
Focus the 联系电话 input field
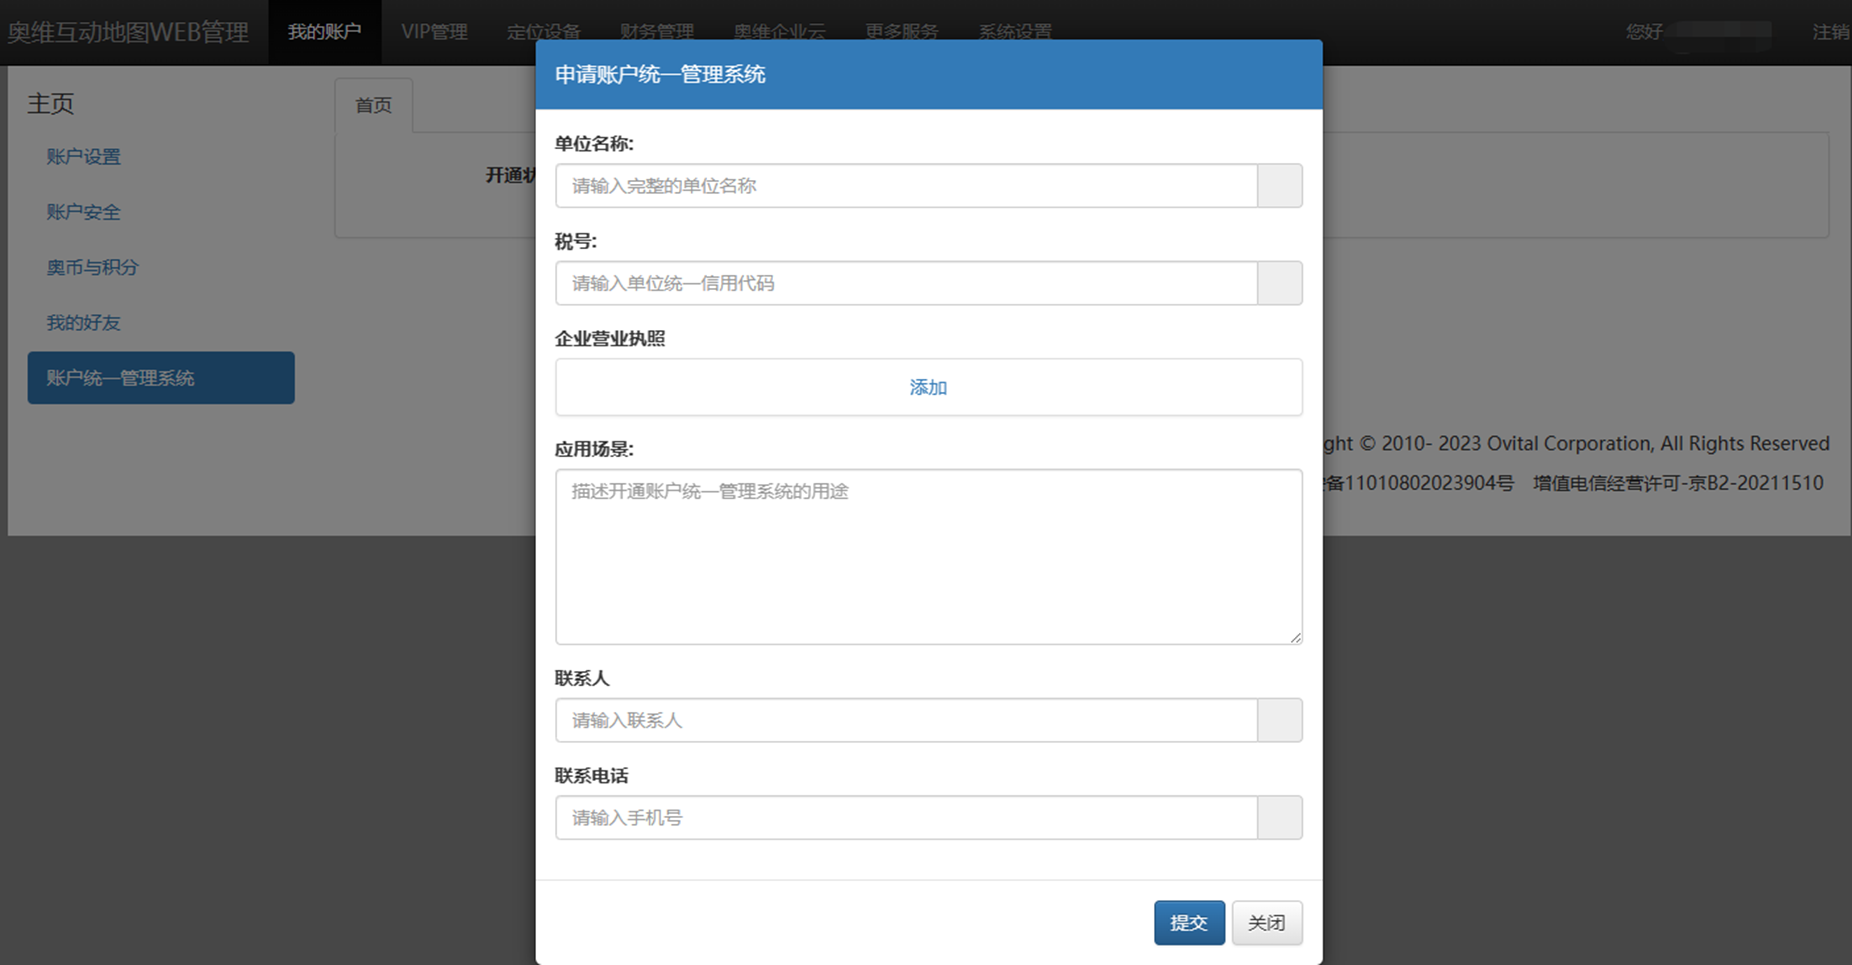click(x=906, y=818)
